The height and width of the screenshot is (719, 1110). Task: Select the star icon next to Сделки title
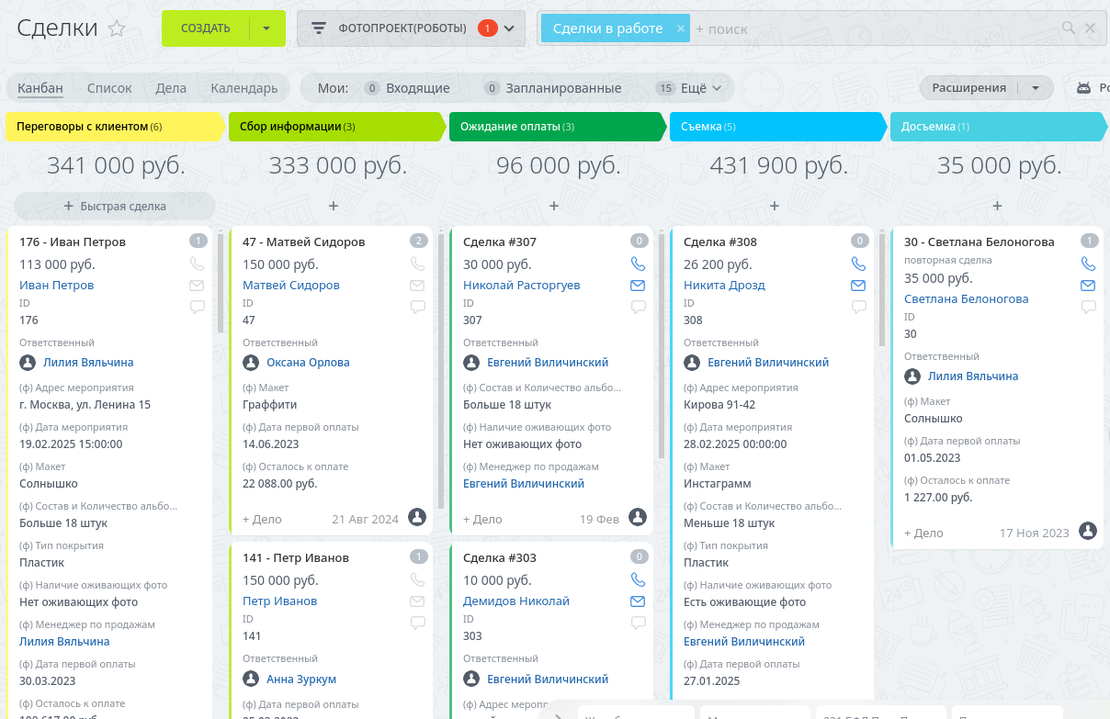(117, 30)
